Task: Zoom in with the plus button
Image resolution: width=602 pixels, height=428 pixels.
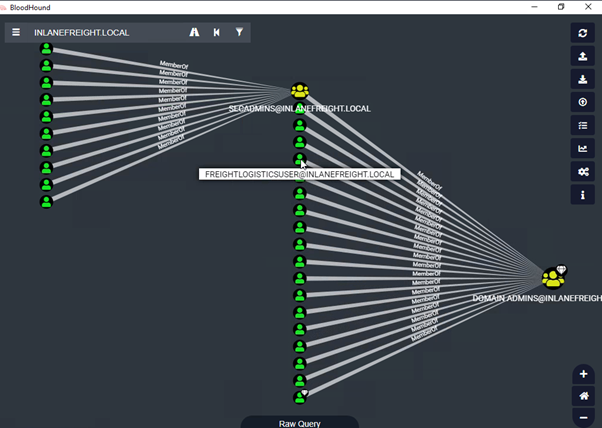Action: pos(584,374)
